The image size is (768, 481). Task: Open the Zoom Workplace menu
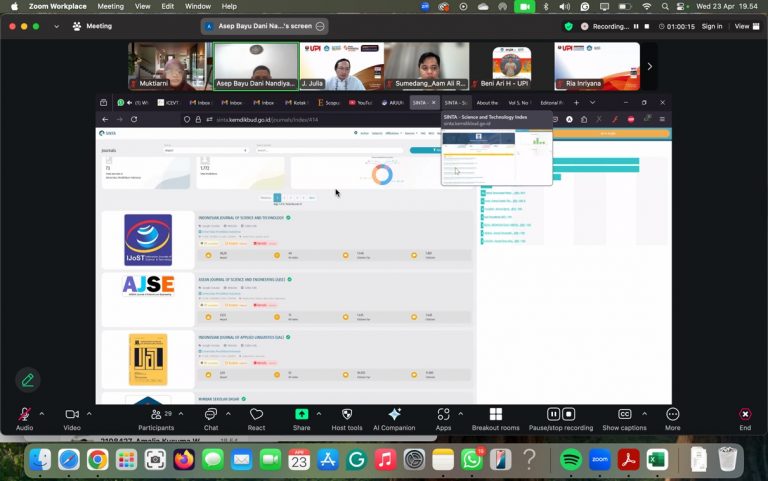click(57, 6)
